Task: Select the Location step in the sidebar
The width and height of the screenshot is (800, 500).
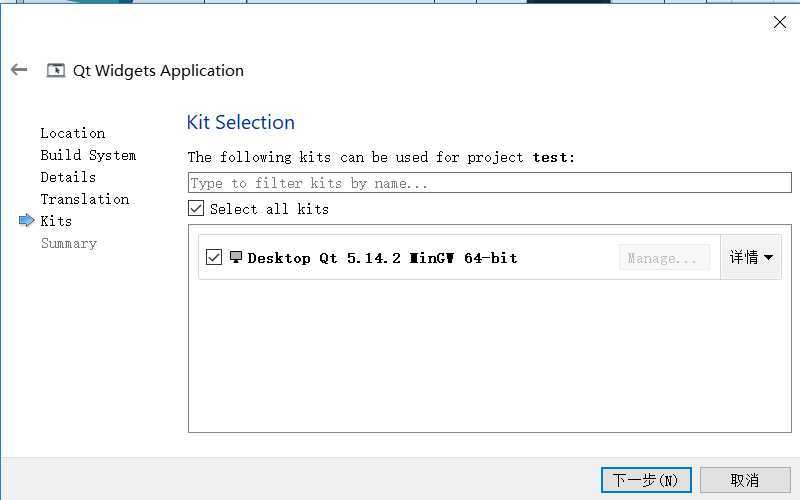Action: (73, 133)
